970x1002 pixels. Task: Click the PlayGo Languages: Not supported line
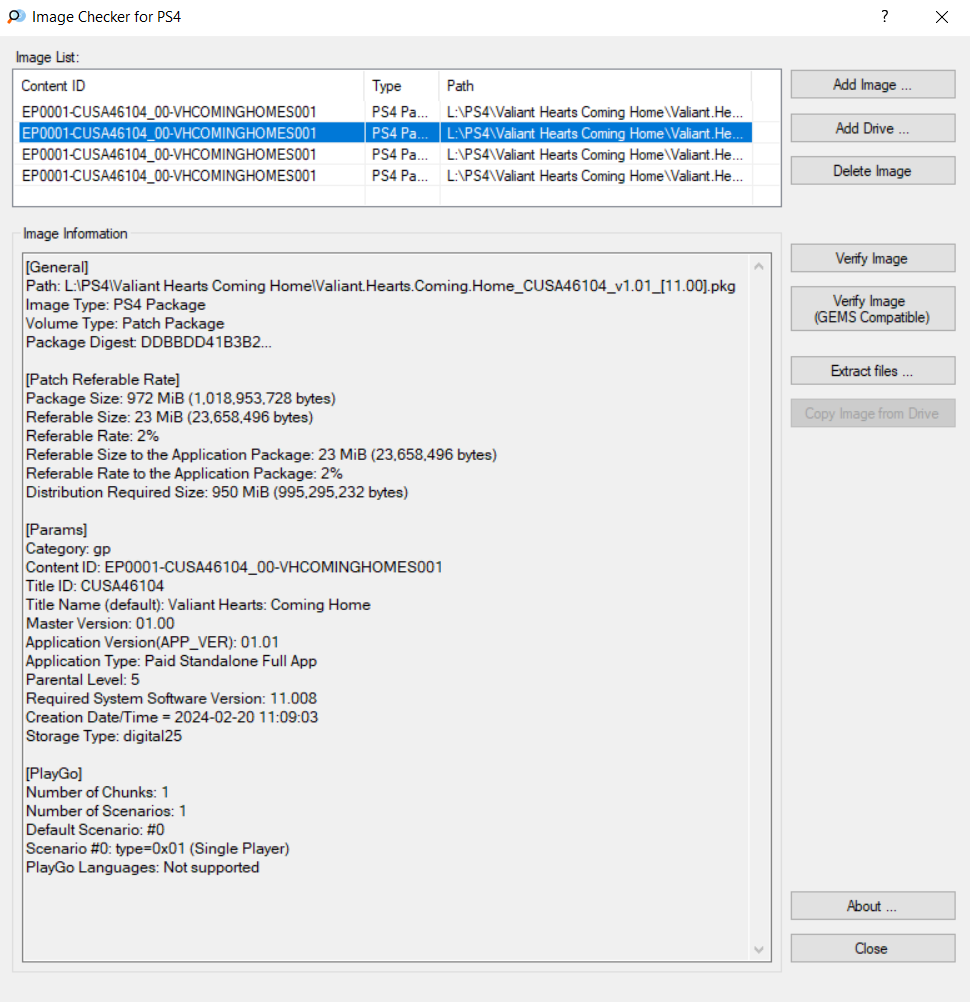tap(142, 867)
